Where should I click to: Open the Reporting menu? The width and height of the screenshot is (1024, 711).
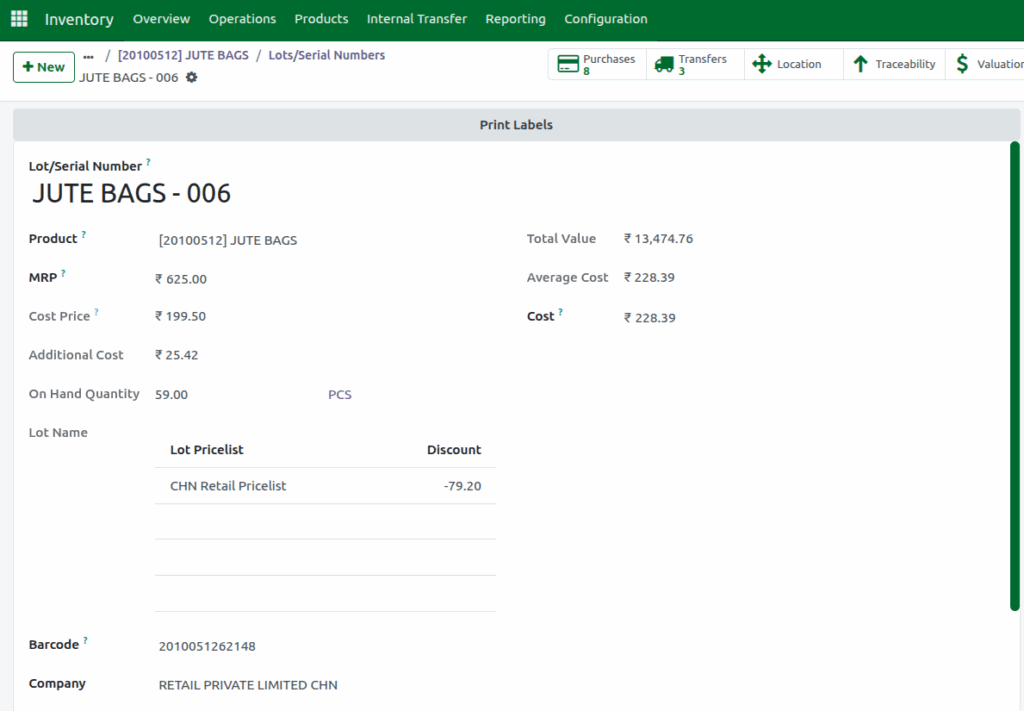[515, 18]
